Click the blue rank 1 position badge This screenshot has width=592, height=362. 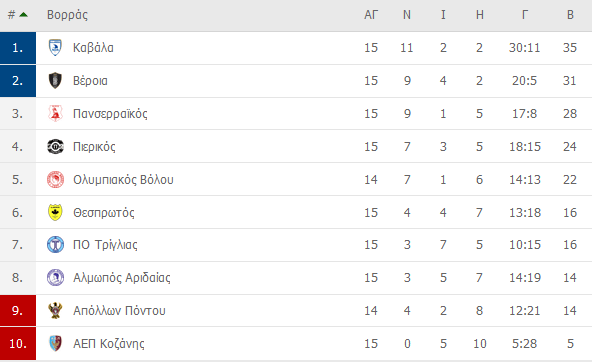[x=18, y=48]
